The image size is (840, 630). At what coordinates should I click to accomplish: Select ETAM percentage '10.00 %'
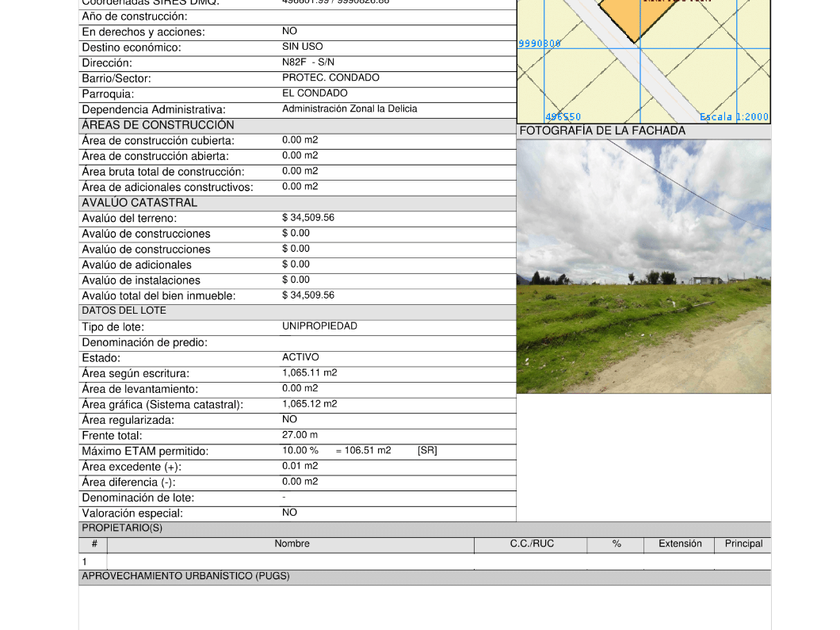coord(300,451)
